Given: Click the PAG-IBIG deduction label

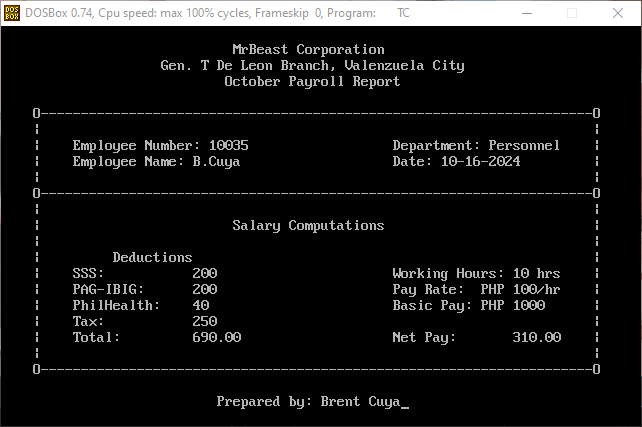Looking at the screenshot, I should pos(108,289).
